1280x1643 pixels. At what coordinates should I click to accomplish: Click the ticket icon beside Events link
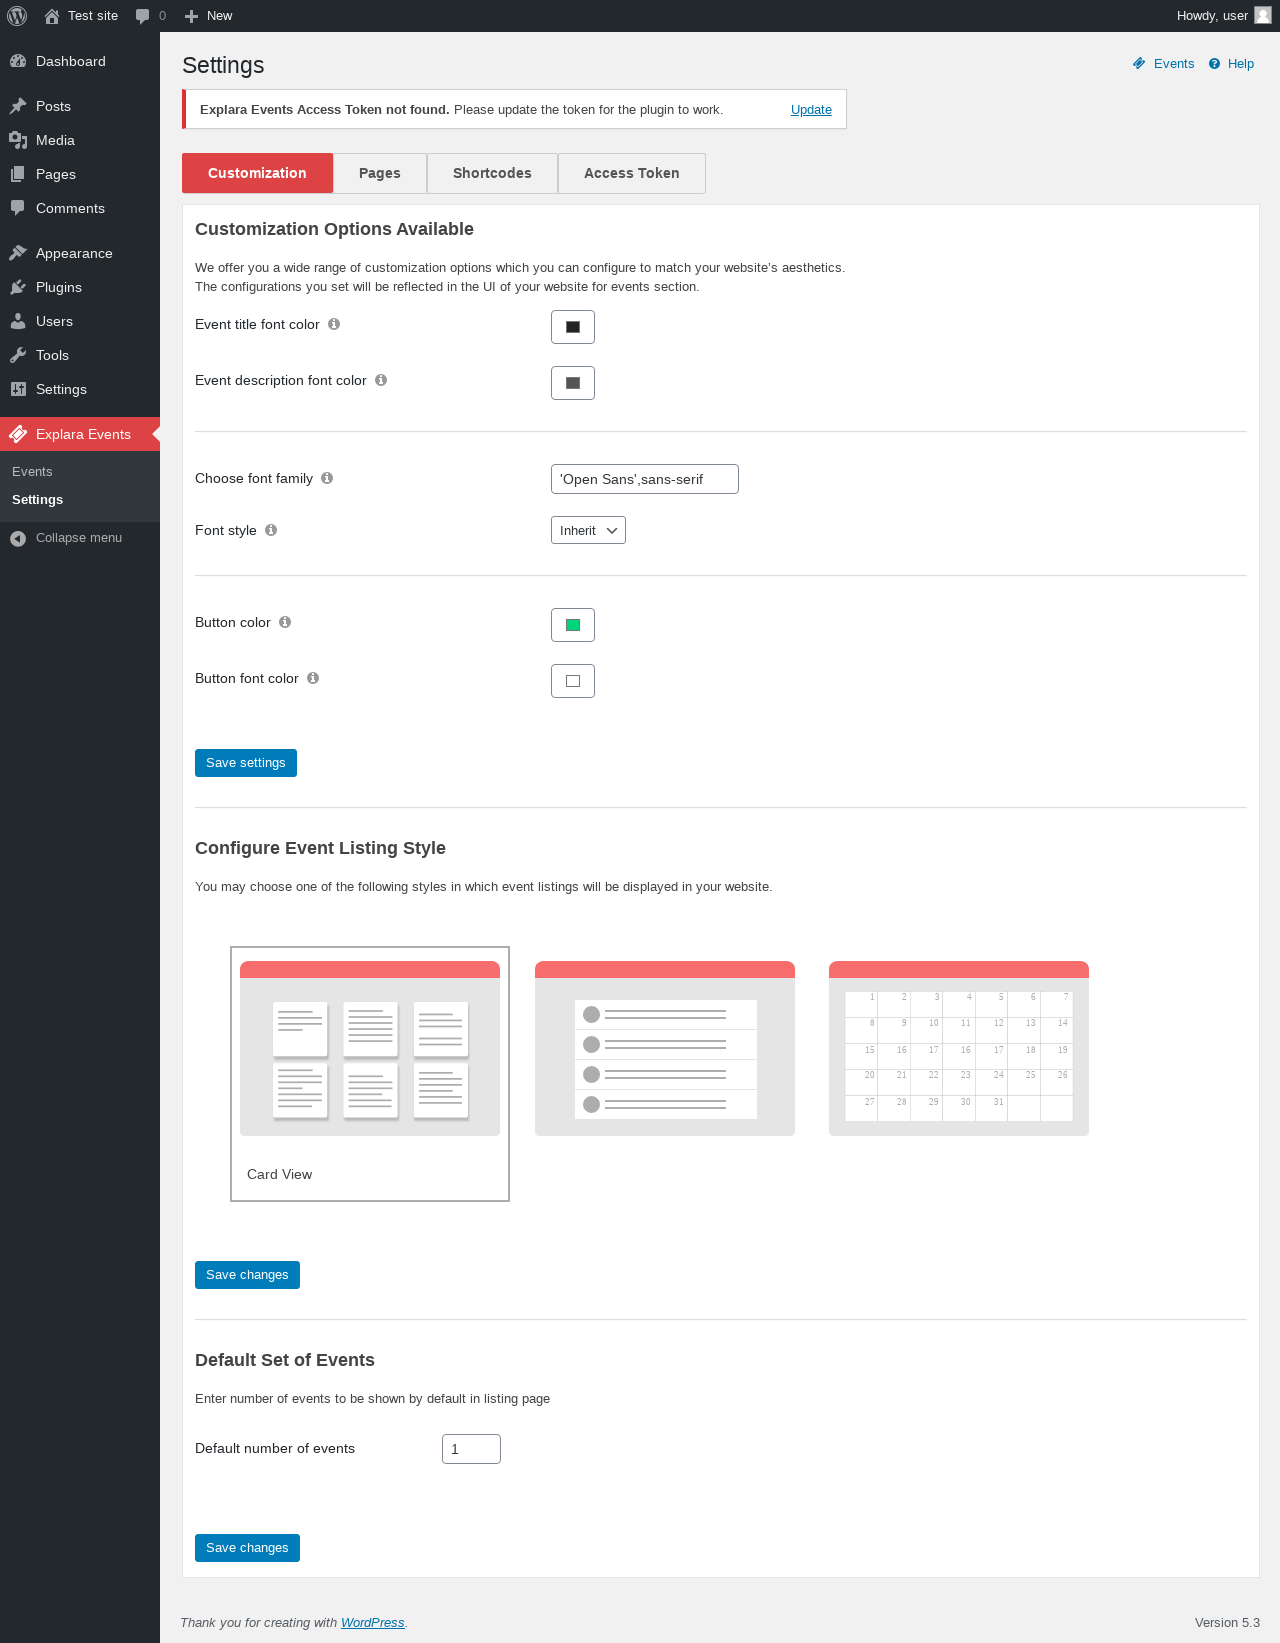pyautogui.click(x=1139, y=63)
